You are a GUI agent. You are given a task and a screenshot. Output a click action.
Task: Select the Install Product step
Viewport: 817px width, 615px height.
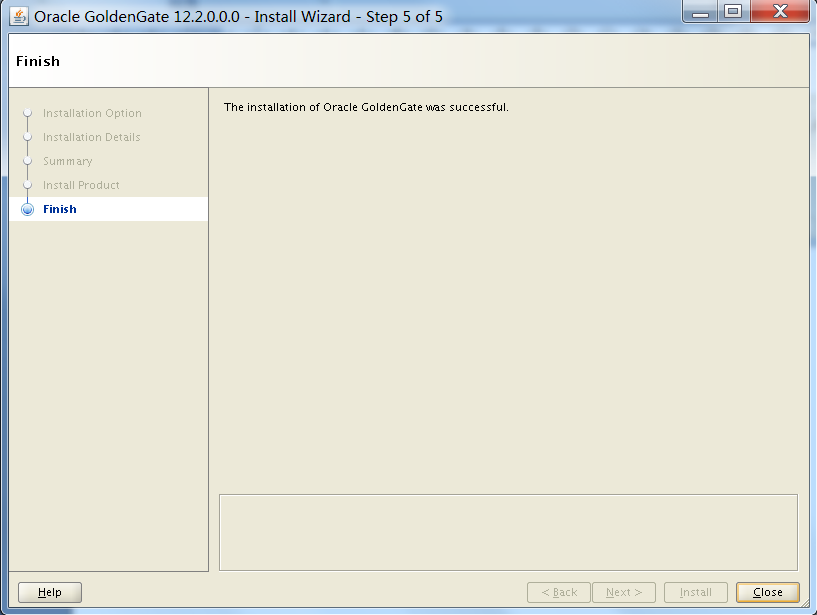coord(81,185)
